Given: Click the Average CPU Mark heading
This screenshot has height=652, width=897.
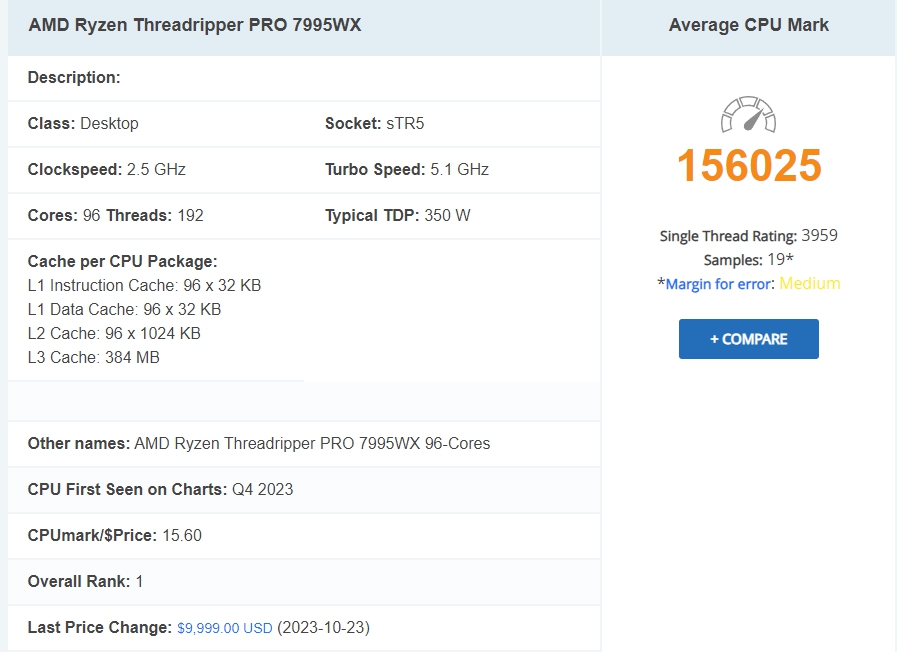Looking at the screenshot, I should [x=748, y=25].
